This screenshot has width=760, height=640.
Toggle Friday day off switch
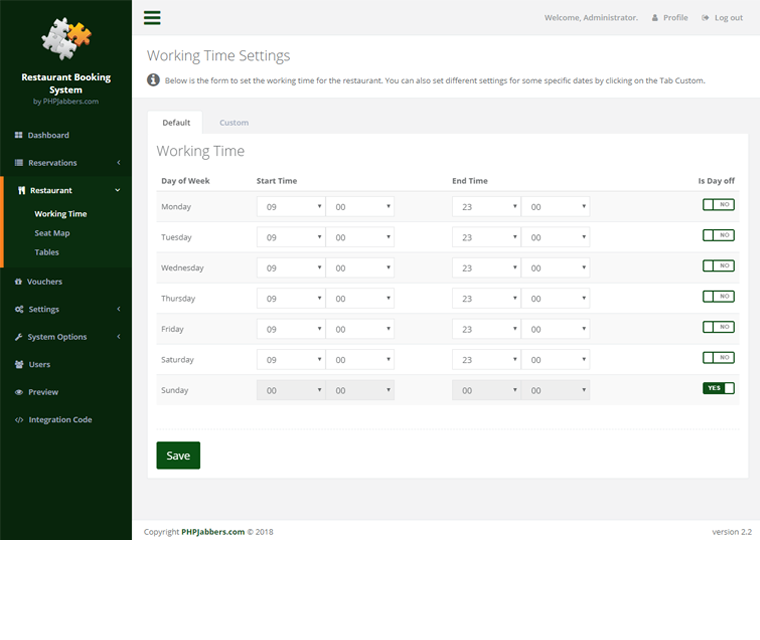pyautogui.click(x=718, y=327)
